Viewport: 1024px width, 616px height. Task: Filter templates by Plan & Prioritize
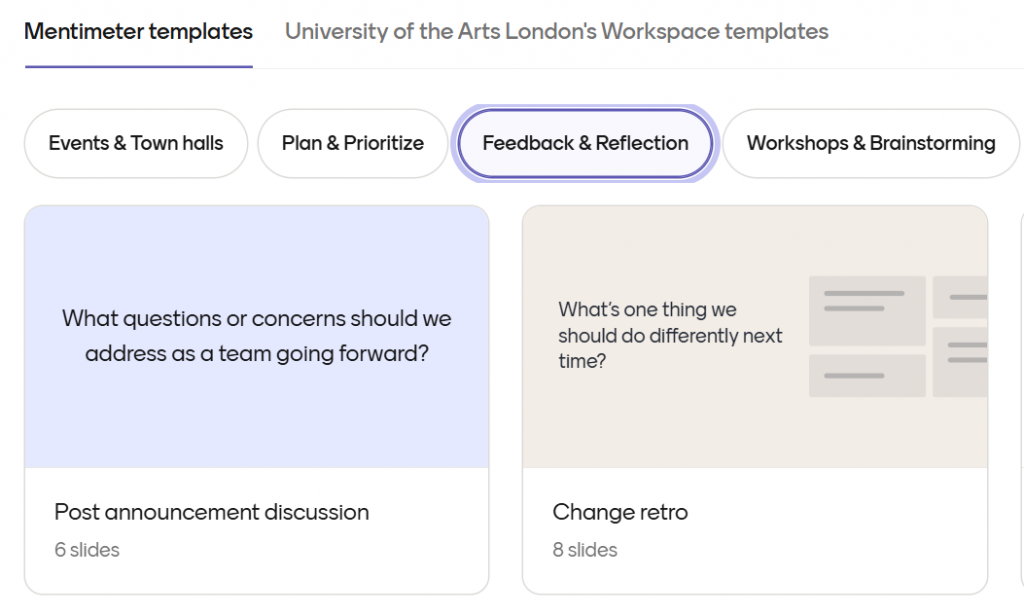coord(353,143)
